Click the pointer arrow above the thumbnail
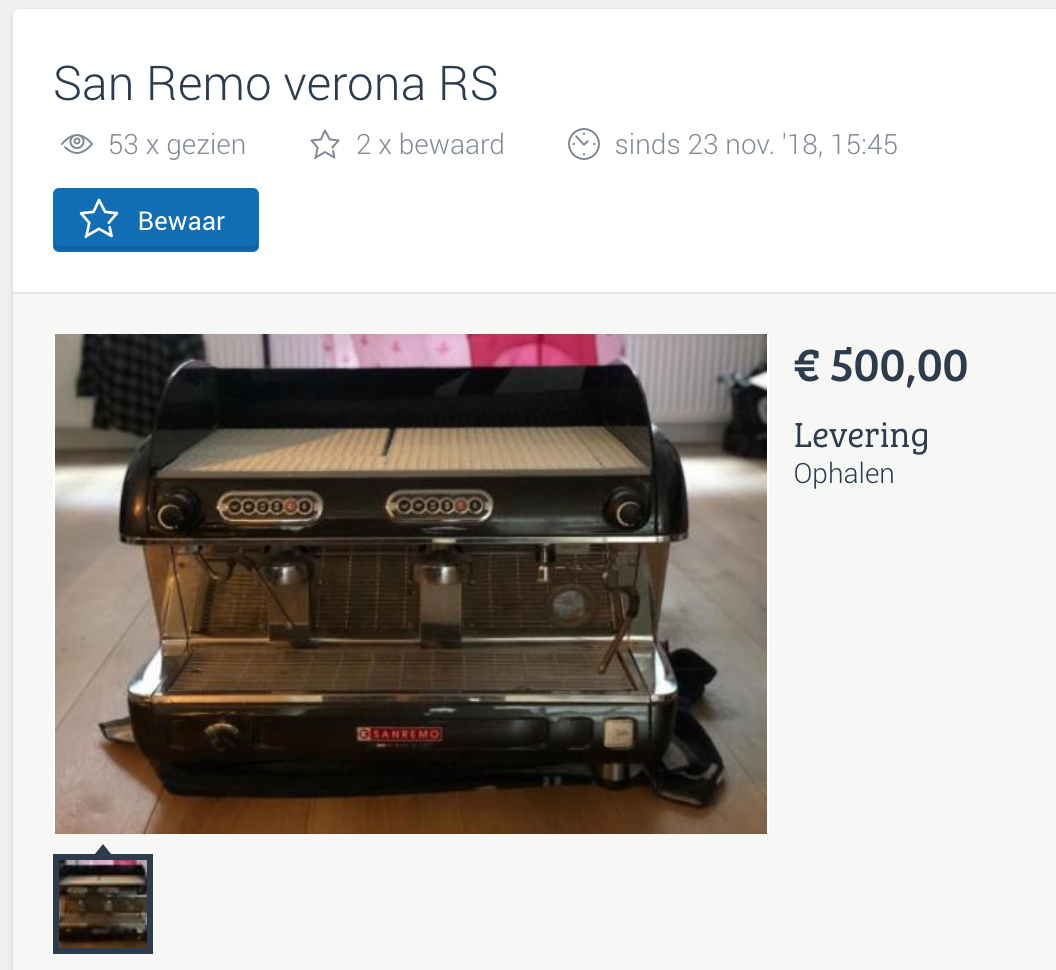 102,849
